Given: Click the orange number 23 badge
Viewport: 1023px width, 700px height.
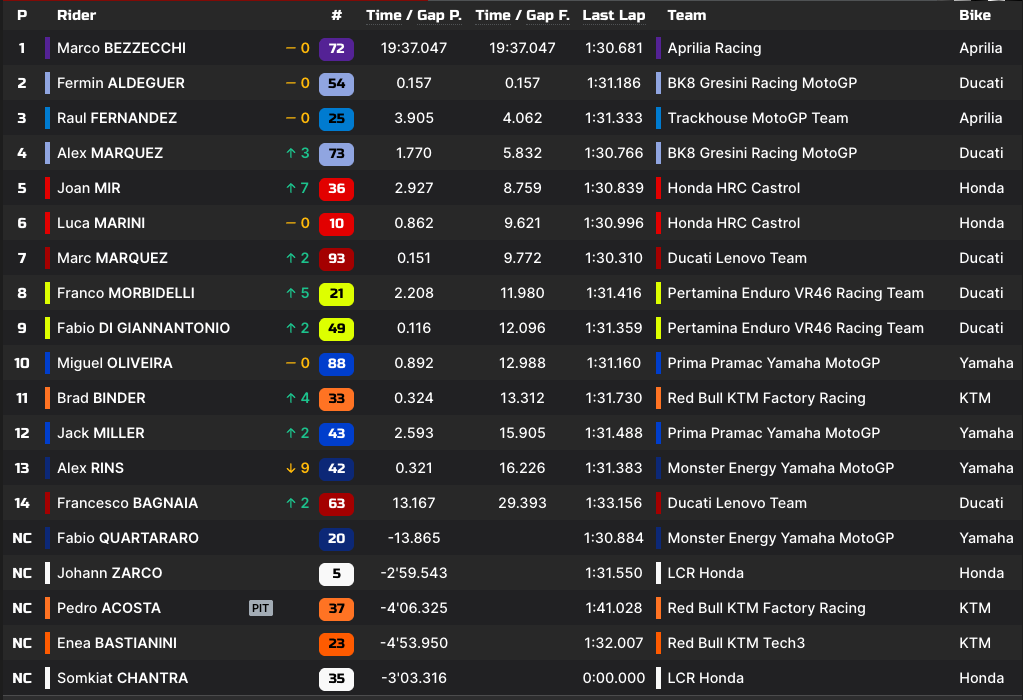Looking at the screenshot, I should [336, 643].
